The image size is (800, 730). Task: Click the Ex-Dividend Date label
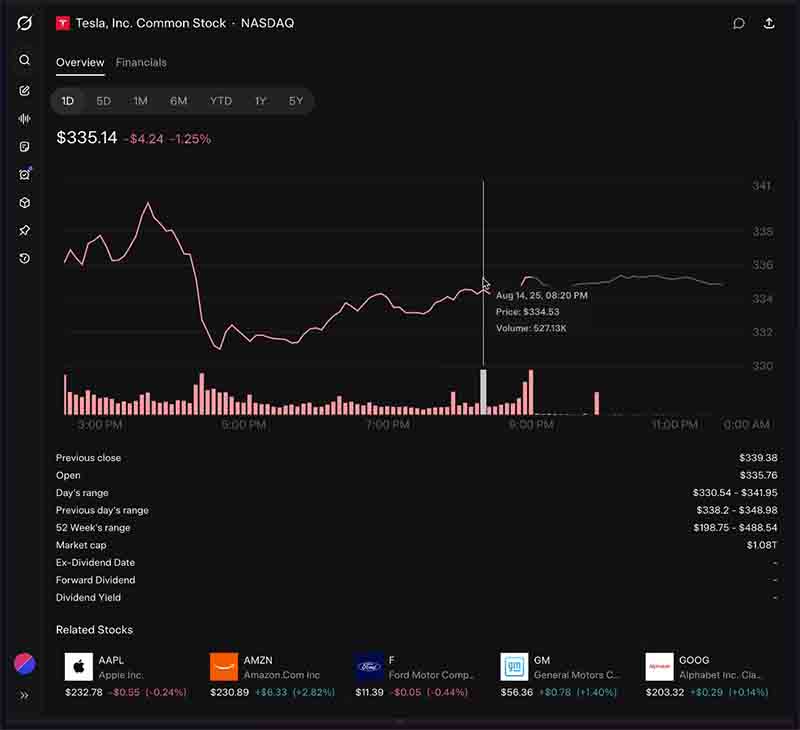95,562
